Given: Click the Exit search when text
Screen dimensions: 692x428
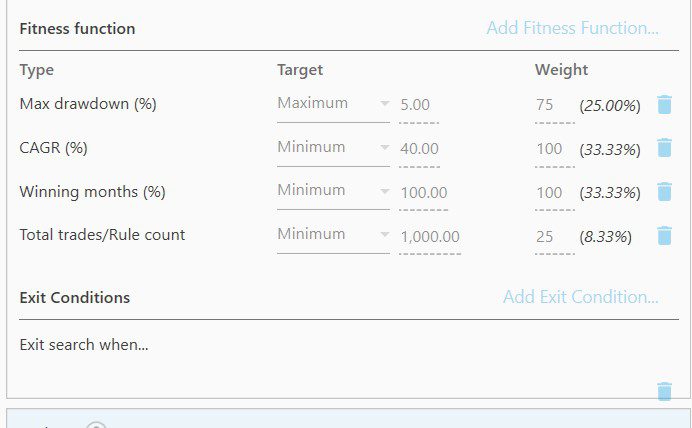Looking at the screenshot, I should (84, 345).
